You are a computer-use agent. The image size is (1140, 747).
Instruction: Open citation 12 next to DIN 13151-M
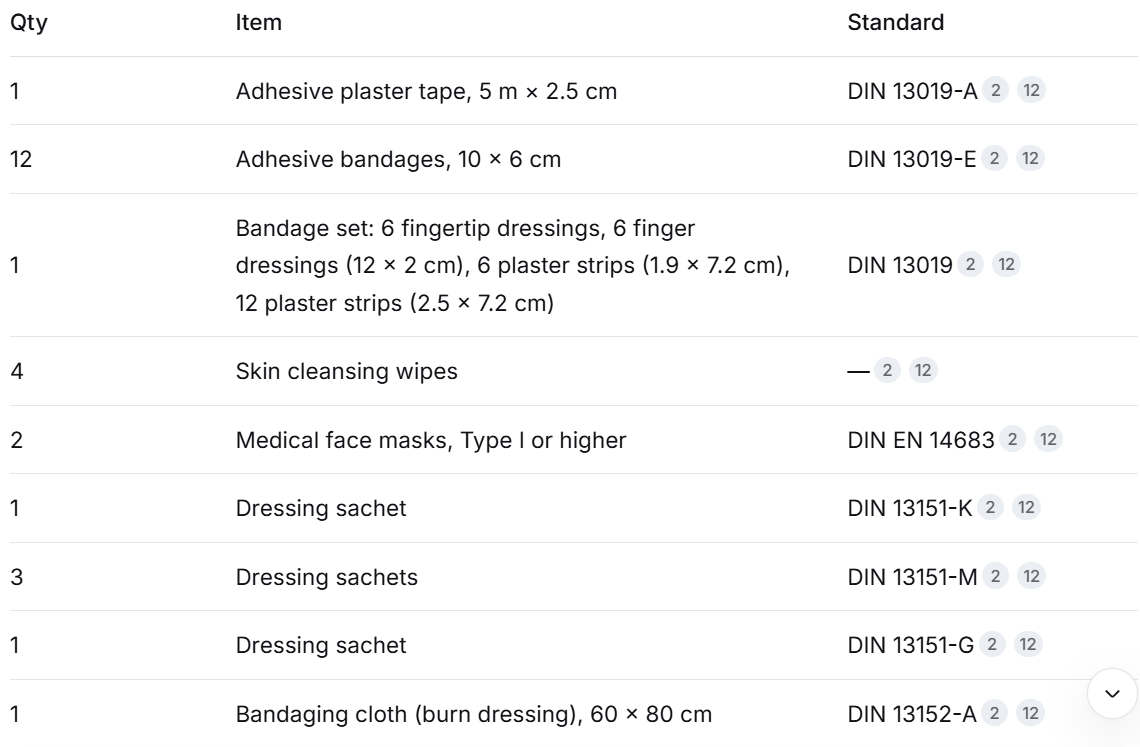point(1031,576)
